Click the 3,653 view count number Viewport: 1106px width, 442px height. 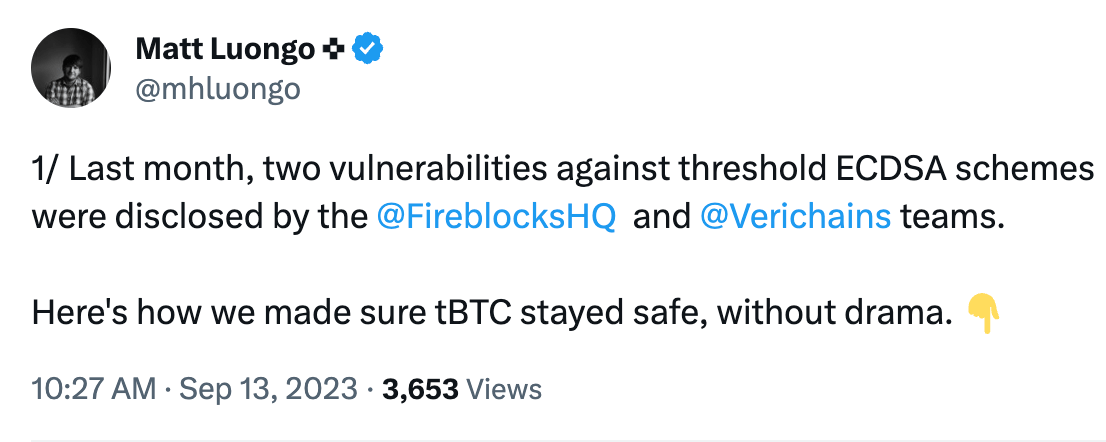point(420,388)
